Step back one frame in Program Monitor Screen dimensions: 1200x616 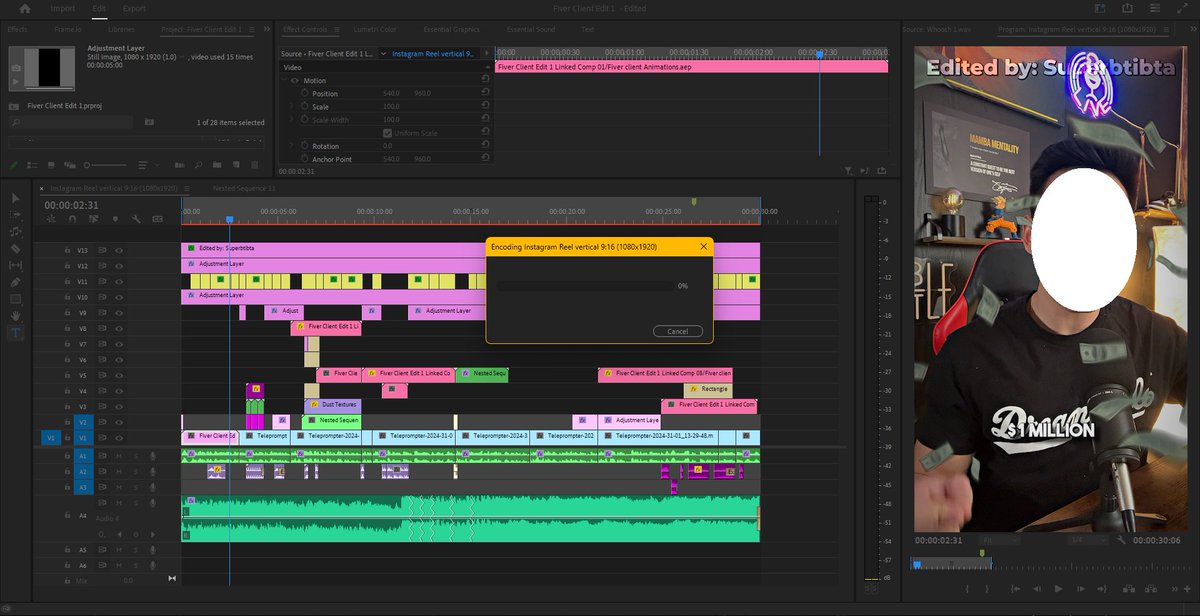coord(1037,589)
